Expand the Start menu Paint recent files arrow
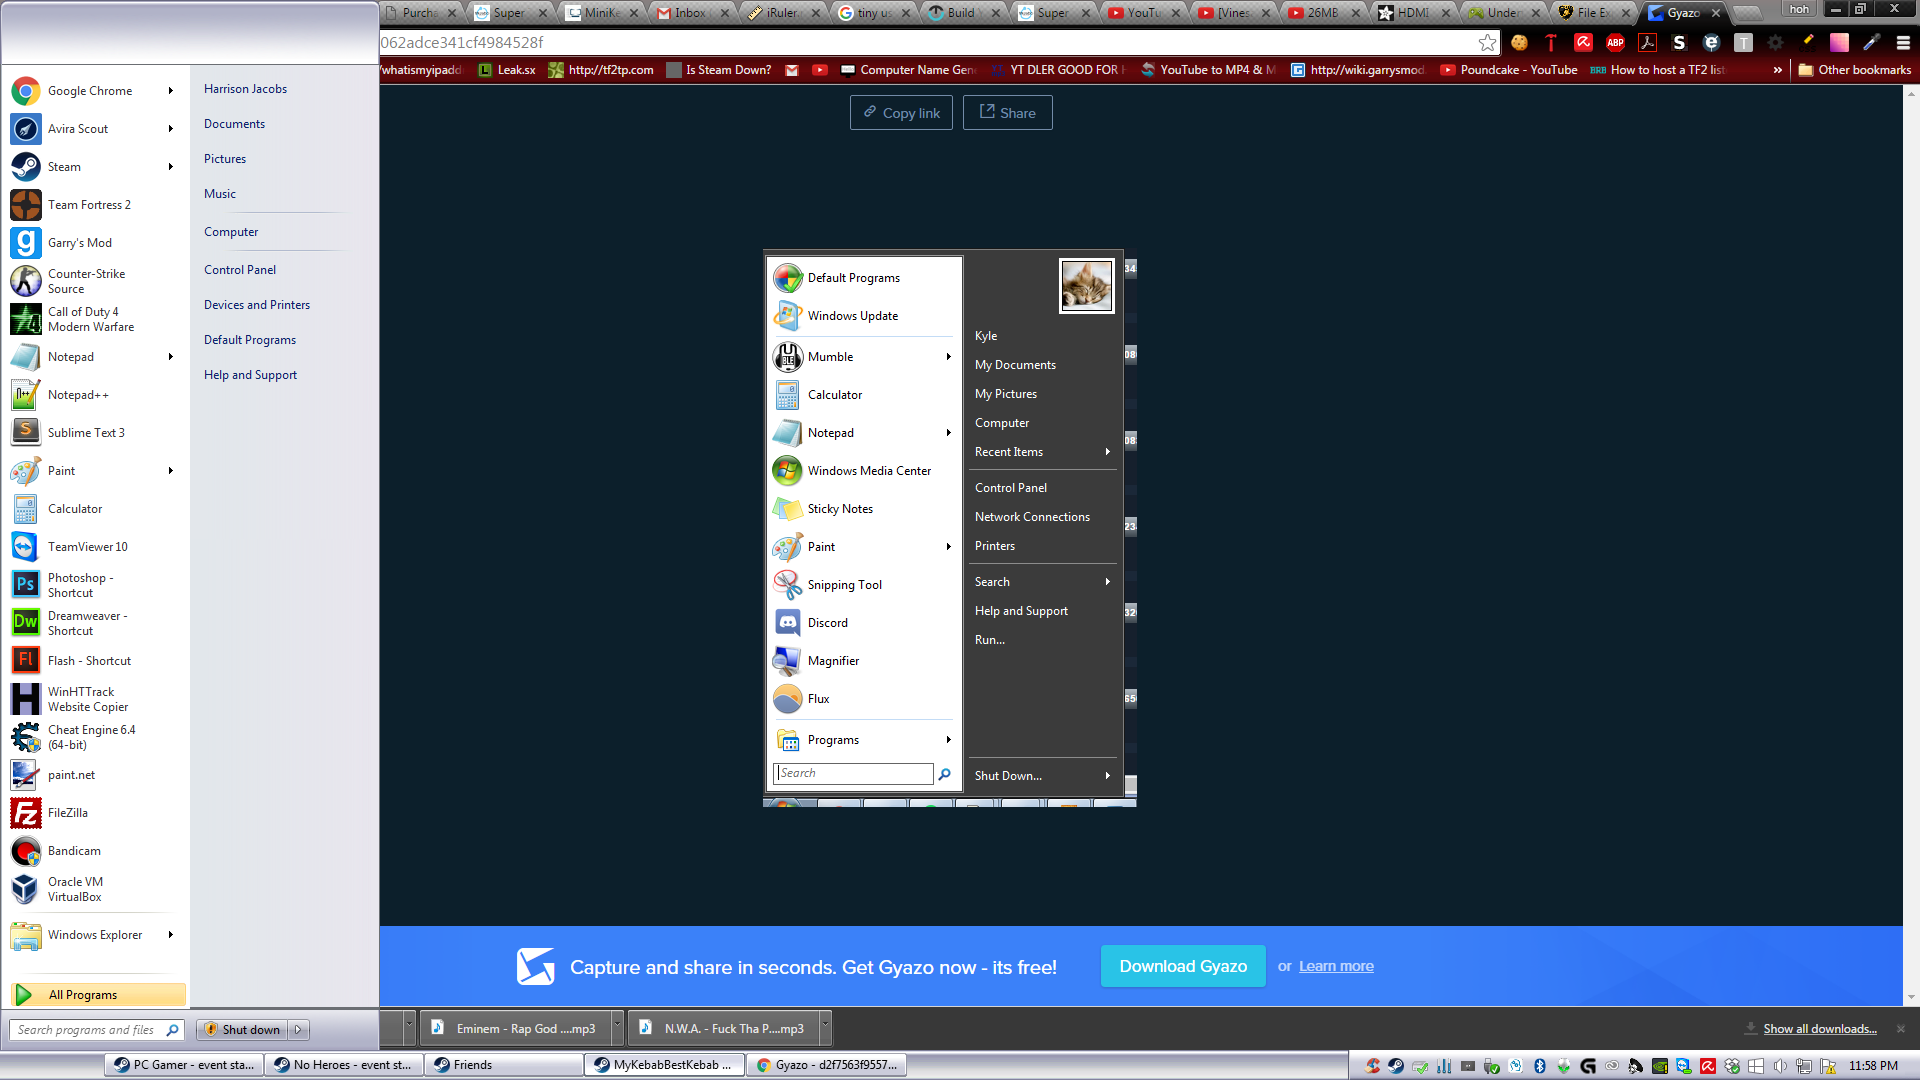Viewport: 1920px width, 1080px height. (x=171, y=471)
